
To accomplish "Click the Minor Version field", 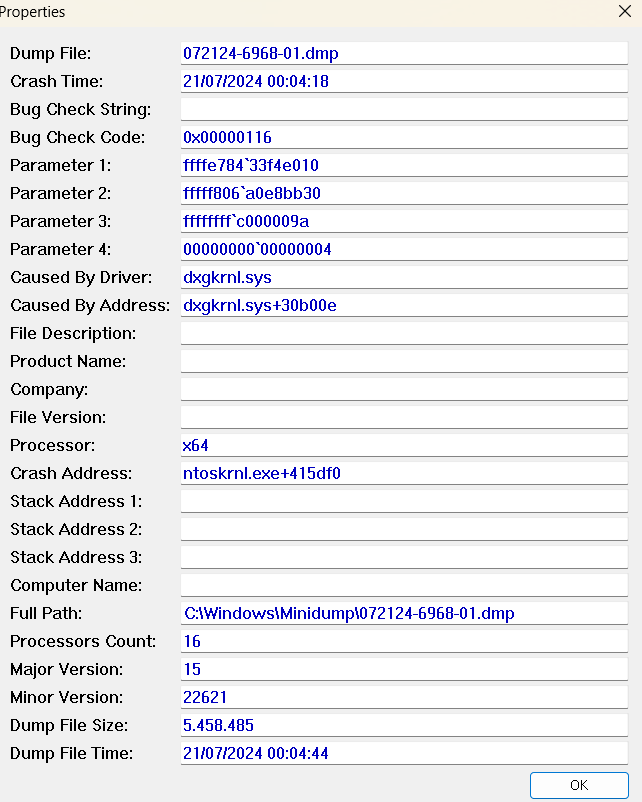I will (x=404, y=697).
